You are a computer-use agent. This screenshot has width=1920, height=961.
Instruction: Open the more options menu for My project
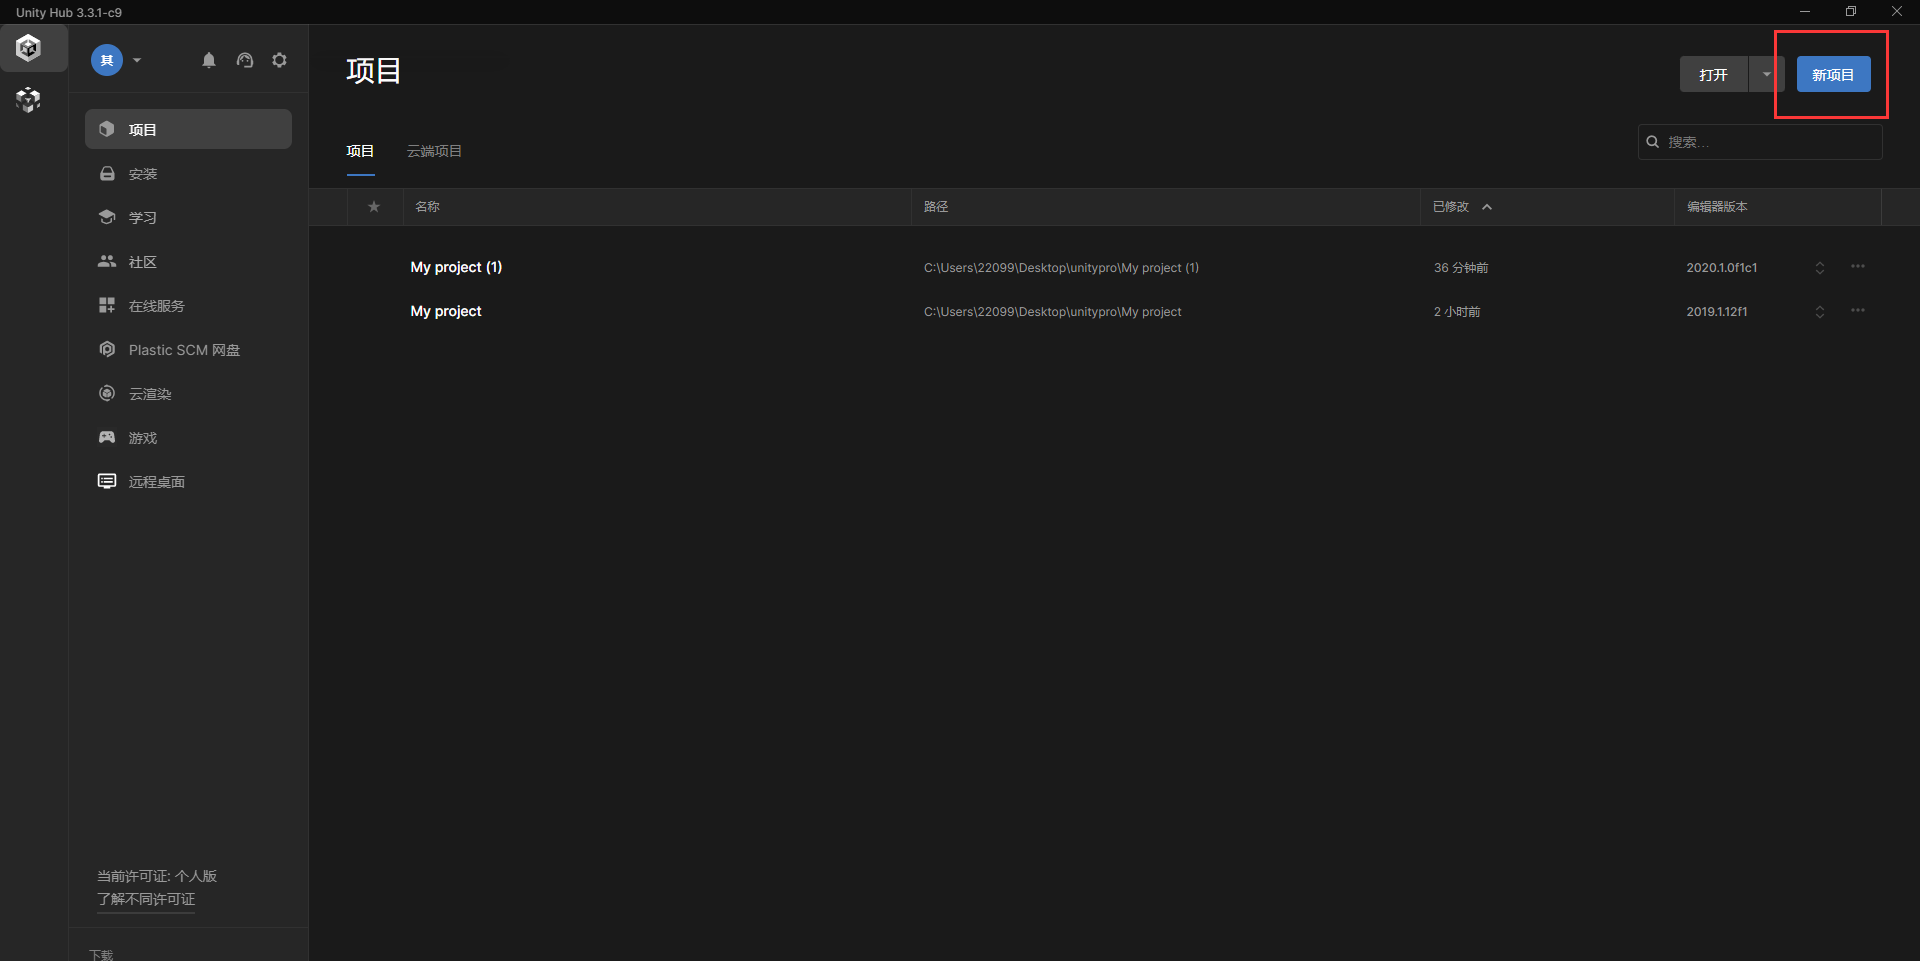pyautogui.click(x=1857, y=311)
